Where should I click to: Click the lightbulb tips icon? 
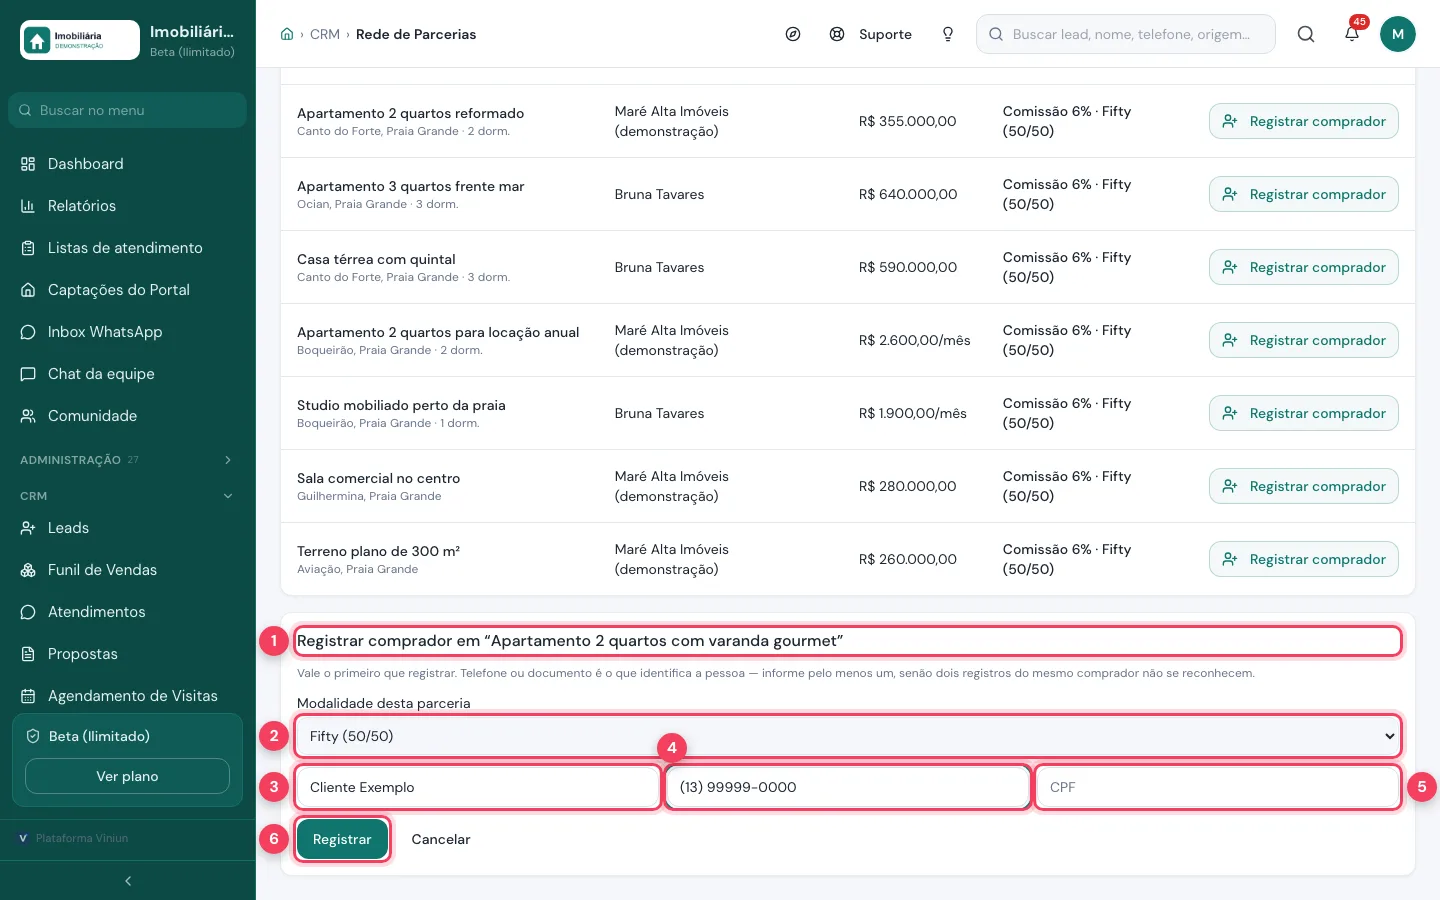click(x=948, y=34)
